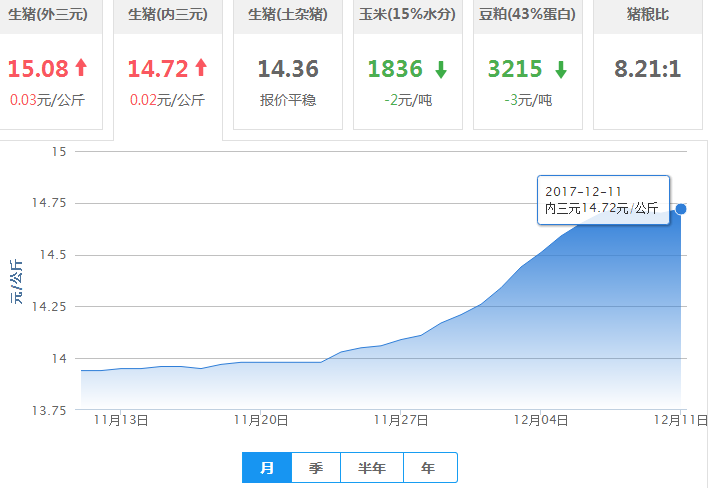The height and width of the screenshot is (488, 709).
Task: Set chart range to 年
Action: (429, 467)
